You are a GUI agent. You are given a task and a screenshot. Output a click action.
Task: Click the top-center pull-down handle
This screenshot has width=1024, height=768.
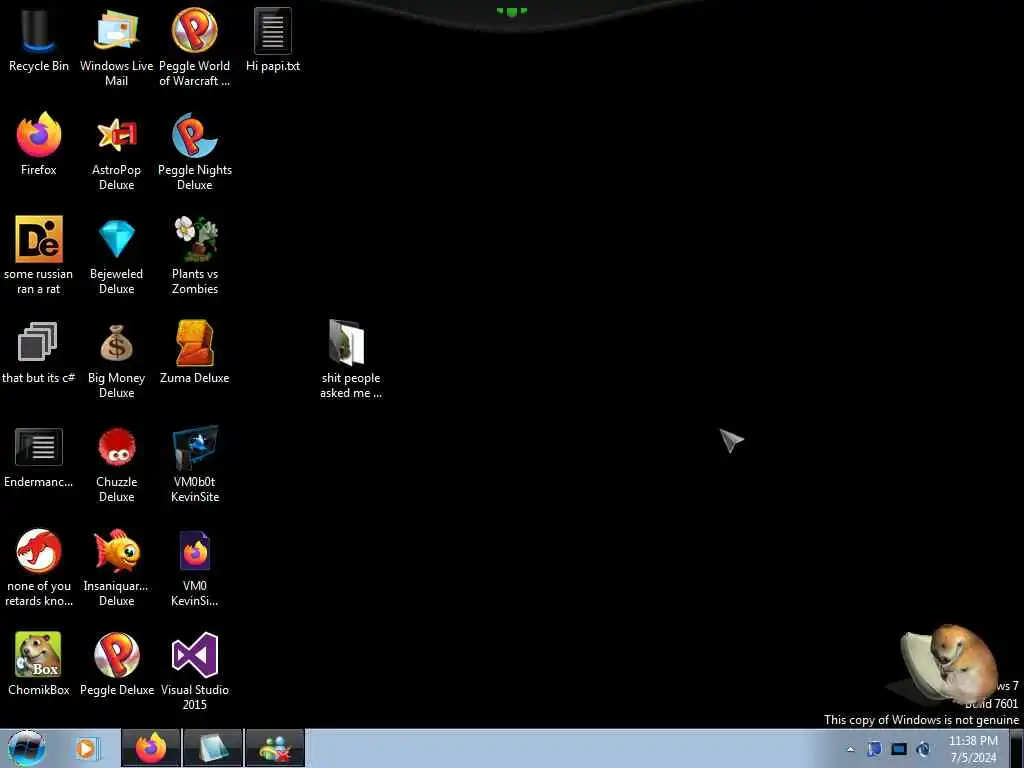[511, 12]
